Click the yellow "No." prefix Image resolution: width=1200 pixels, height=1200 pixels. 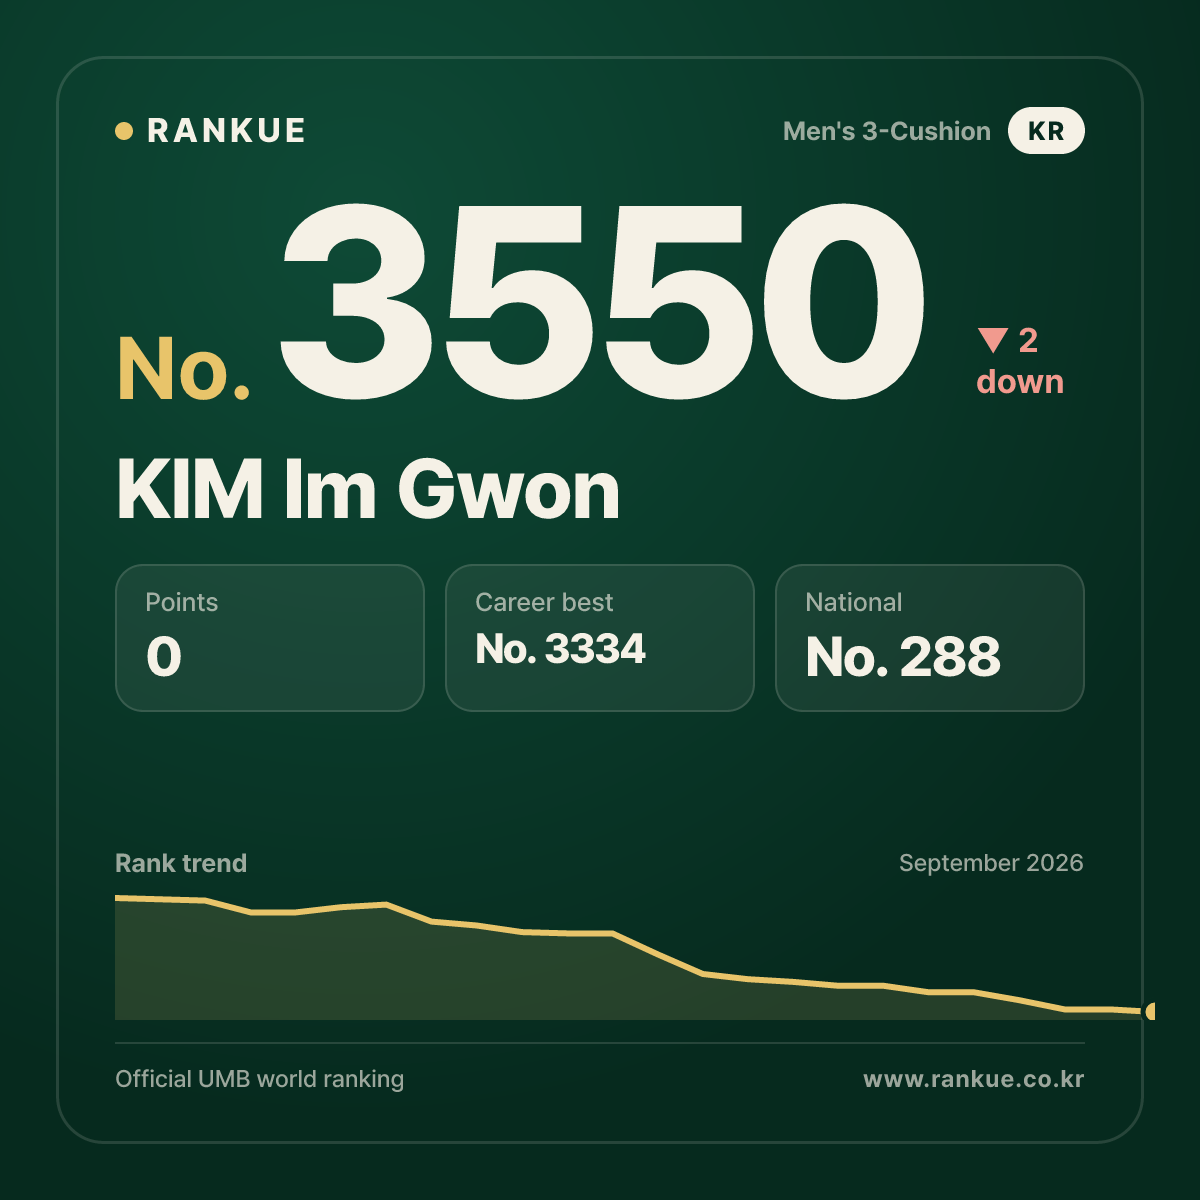coord(184,369)
